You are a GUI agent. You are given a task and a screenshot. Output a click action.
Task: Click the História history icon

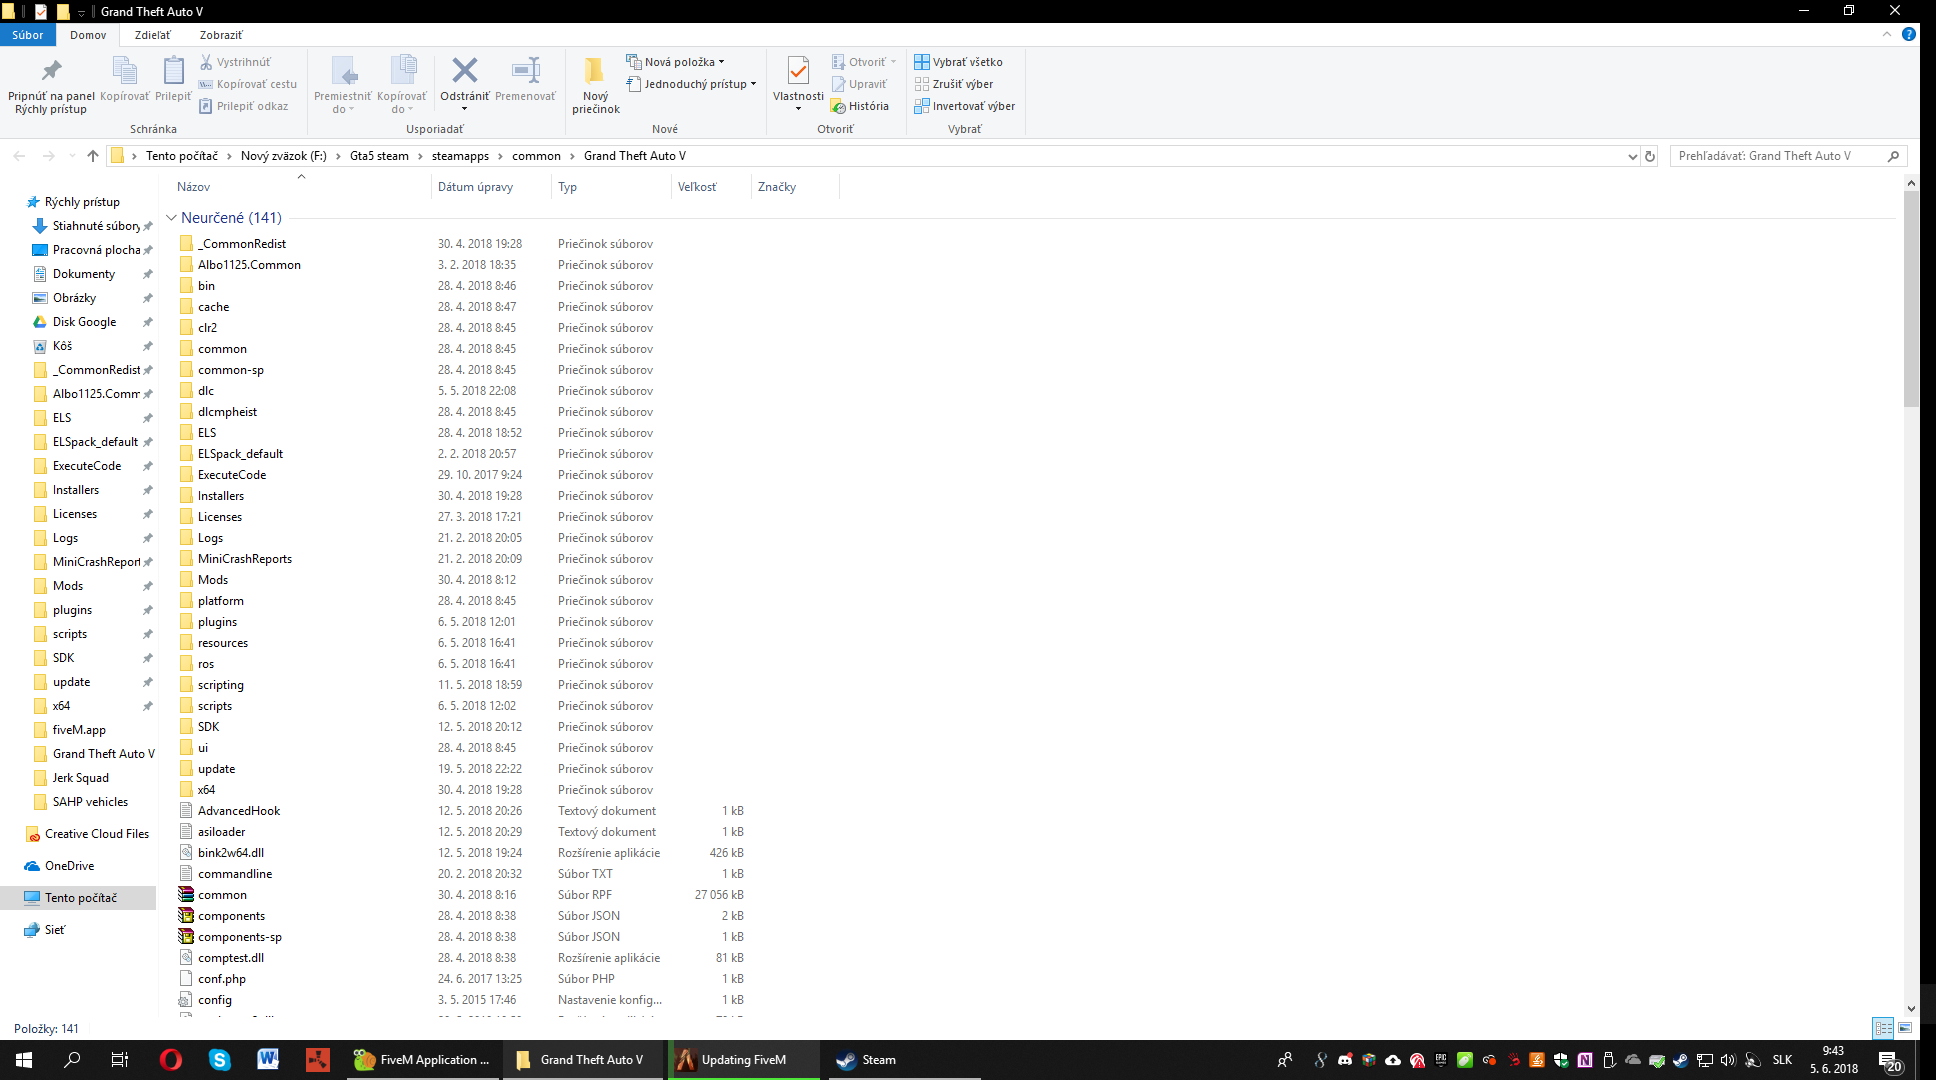coord(859,106)
